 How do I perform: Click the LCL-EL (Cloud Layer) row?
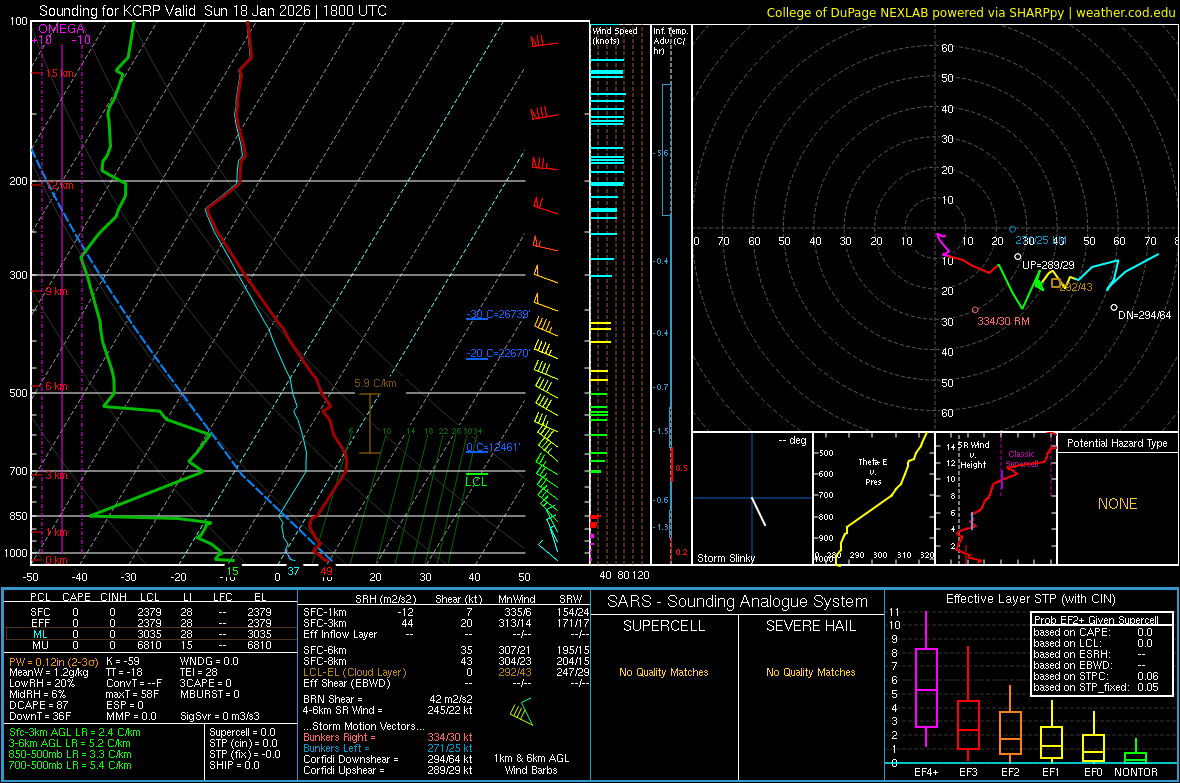pos(446,672)
